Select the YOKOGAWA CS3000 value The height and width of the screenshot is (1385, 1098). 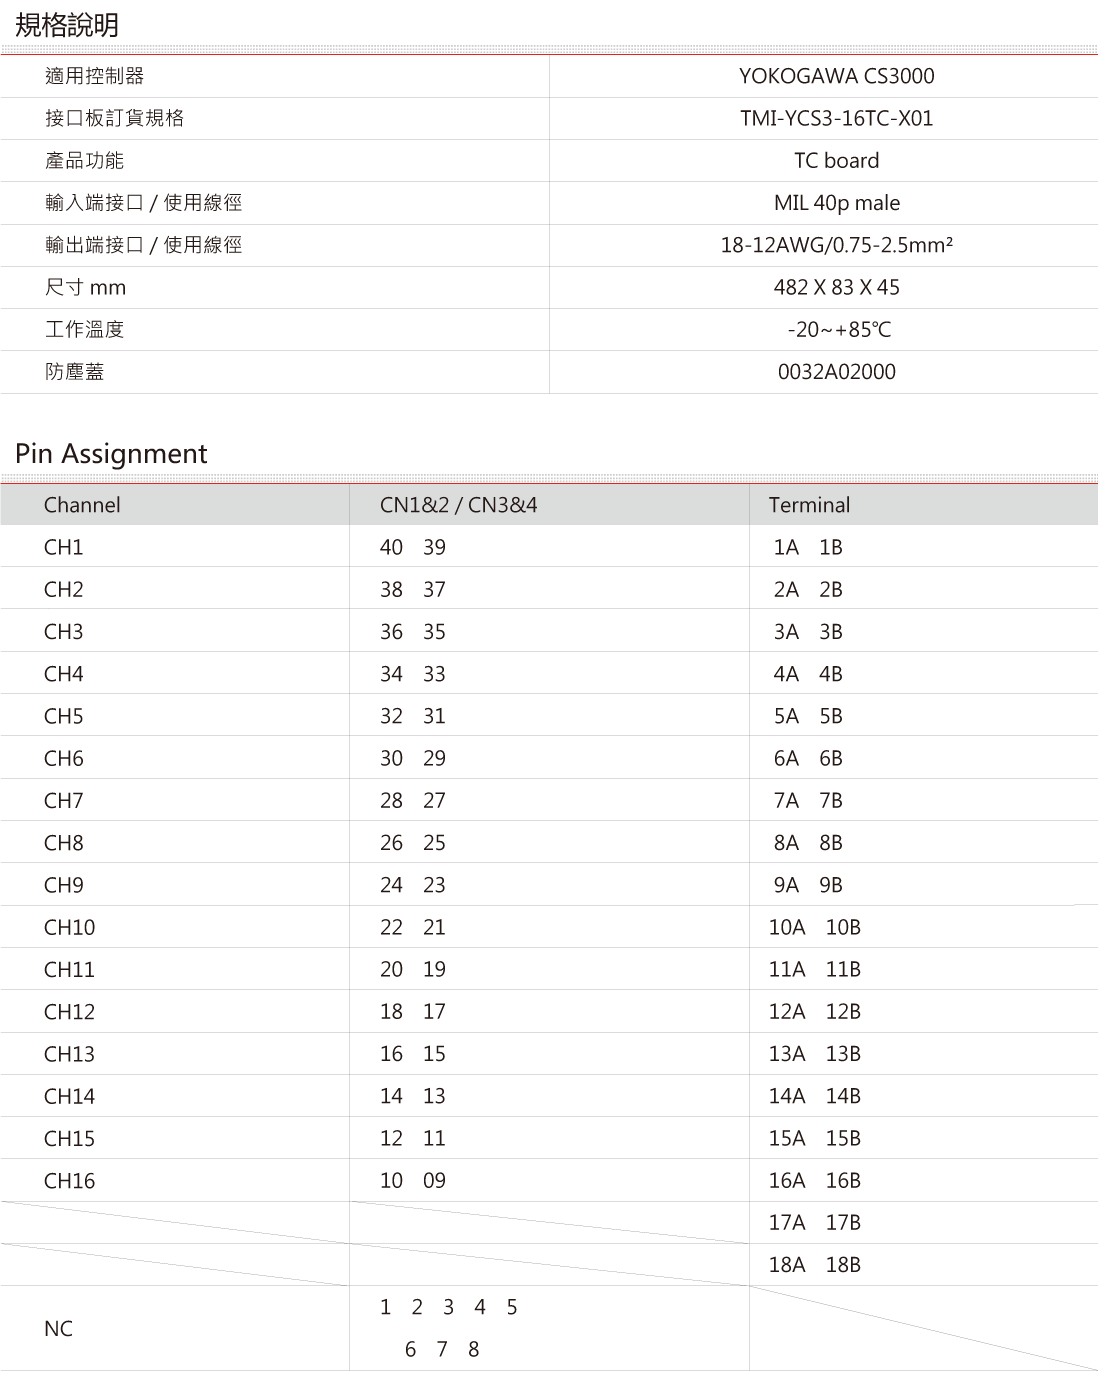click(x=836, y=76)
